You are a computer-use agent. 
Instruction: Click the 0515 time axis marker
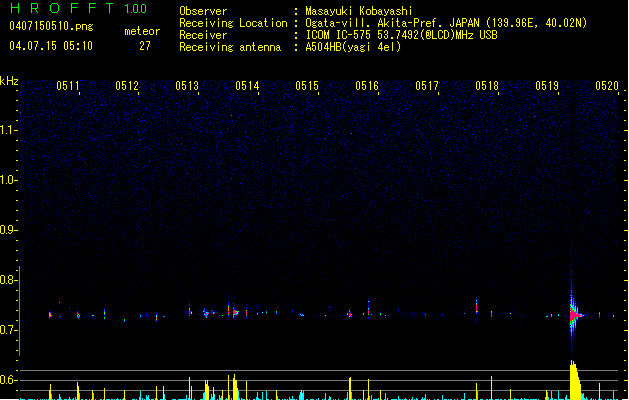(307, 85)
